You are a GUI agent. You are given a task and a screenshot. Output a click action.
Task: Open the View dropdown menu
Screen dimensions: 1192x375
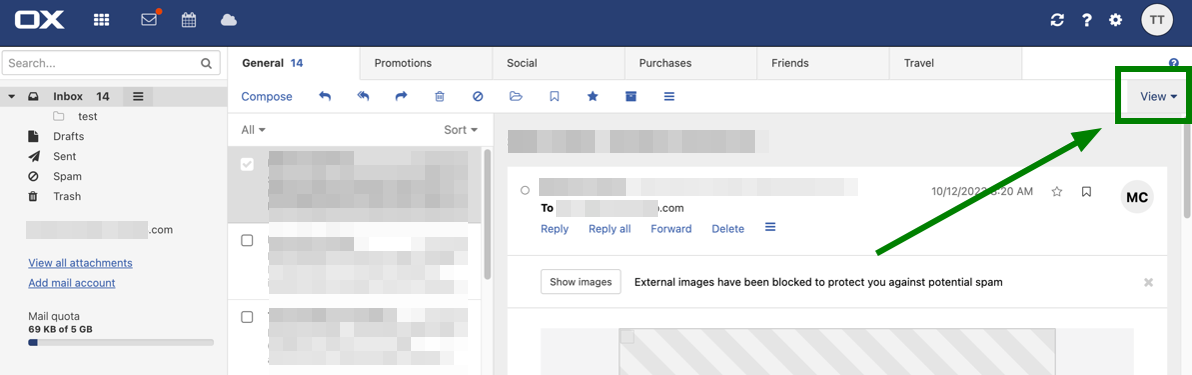tap(1158, 97)
